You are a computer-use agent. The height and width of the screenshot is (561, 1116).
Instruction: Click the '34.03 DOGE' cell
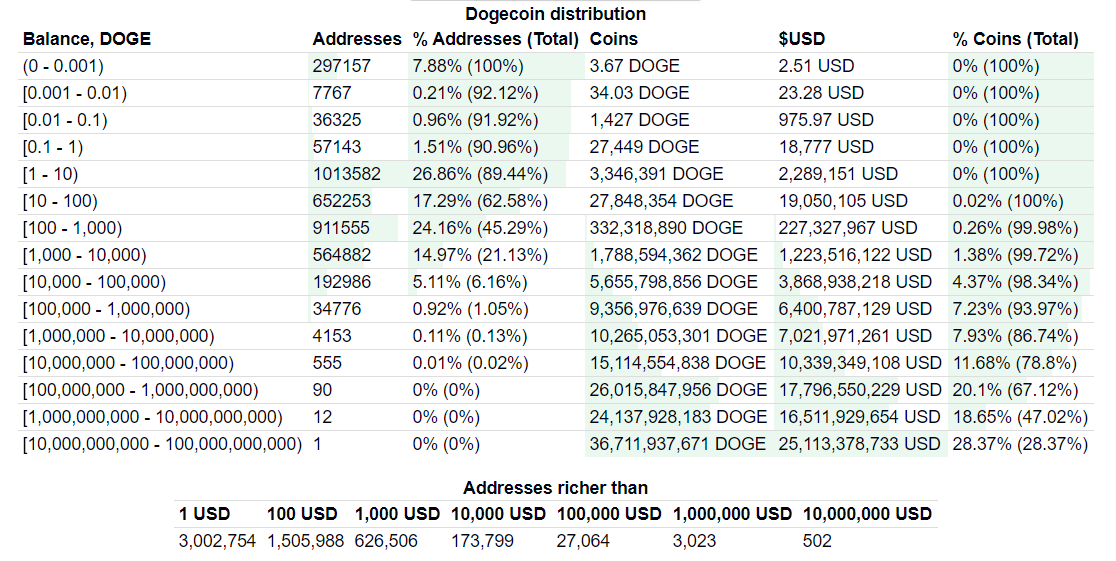click(639, 93)
